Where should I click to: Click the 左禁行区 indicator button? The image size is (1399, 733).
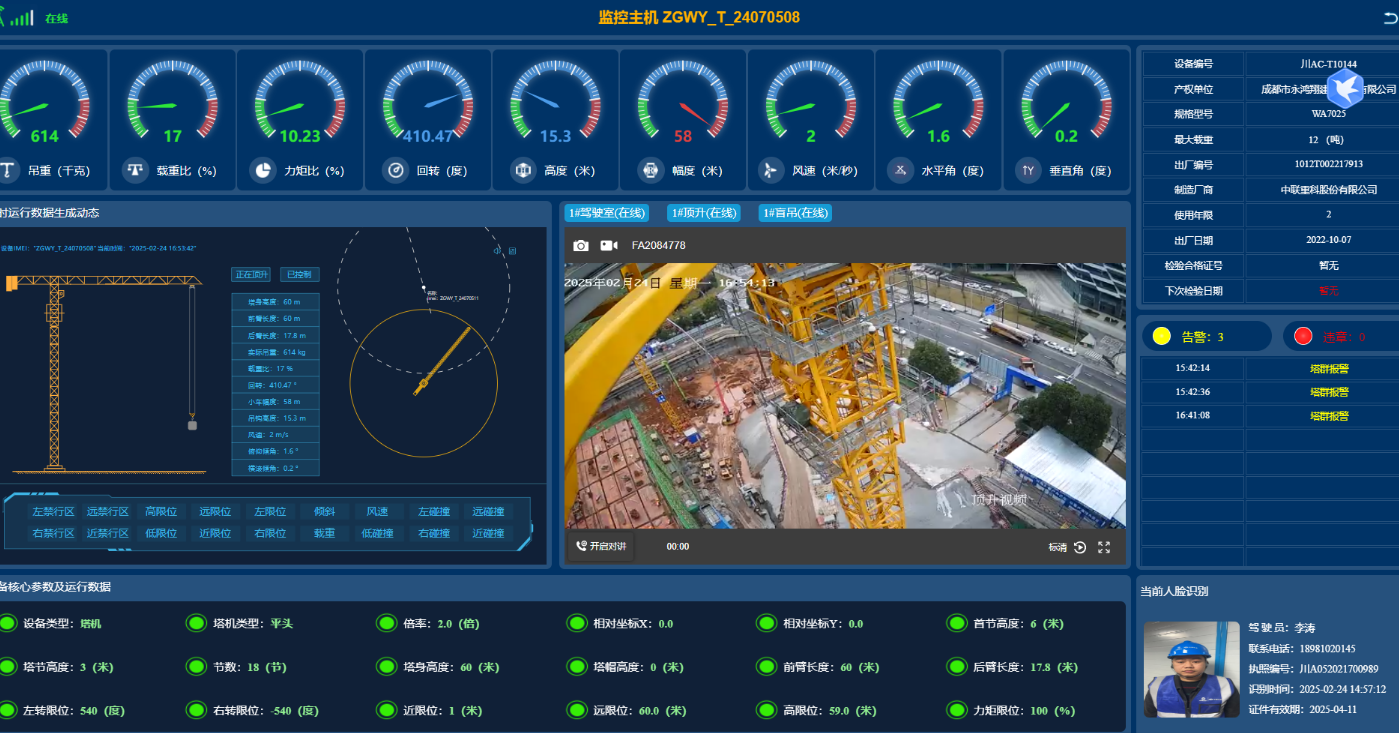point(53,512)
